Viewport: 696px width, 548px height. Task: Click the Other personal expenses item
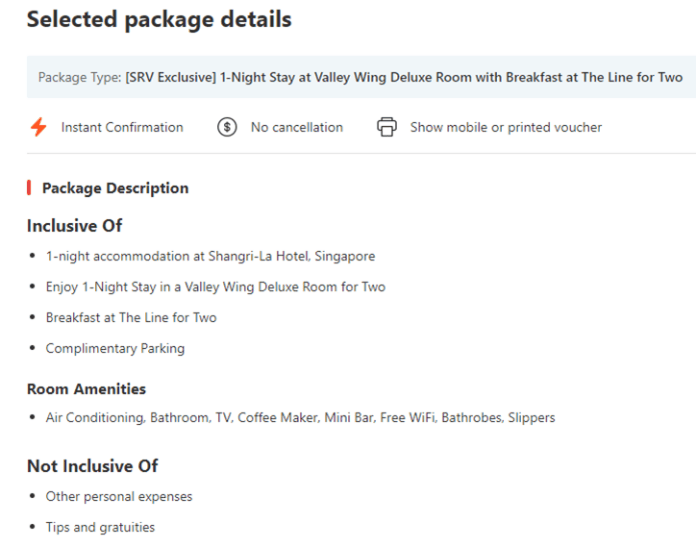click(x=119, y=496)
